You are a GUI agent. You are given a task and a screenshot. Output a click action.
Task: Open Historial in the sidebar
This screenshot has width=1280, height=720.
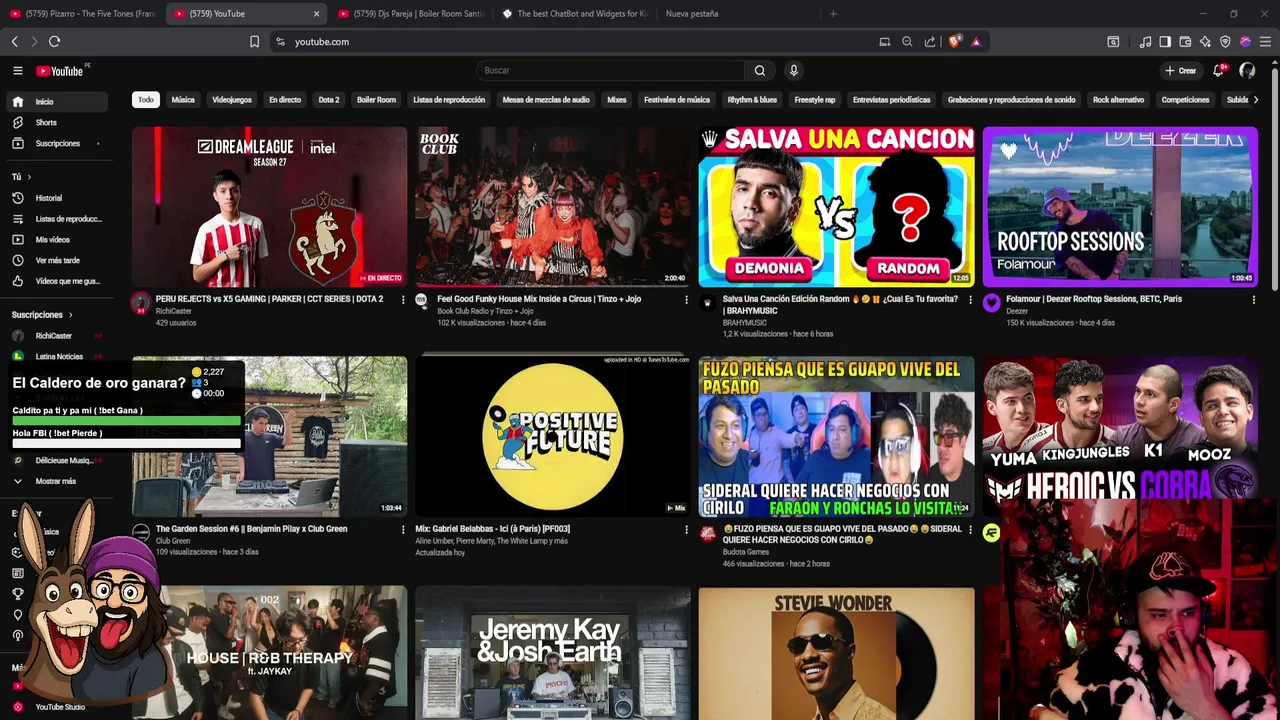[58, 198]
